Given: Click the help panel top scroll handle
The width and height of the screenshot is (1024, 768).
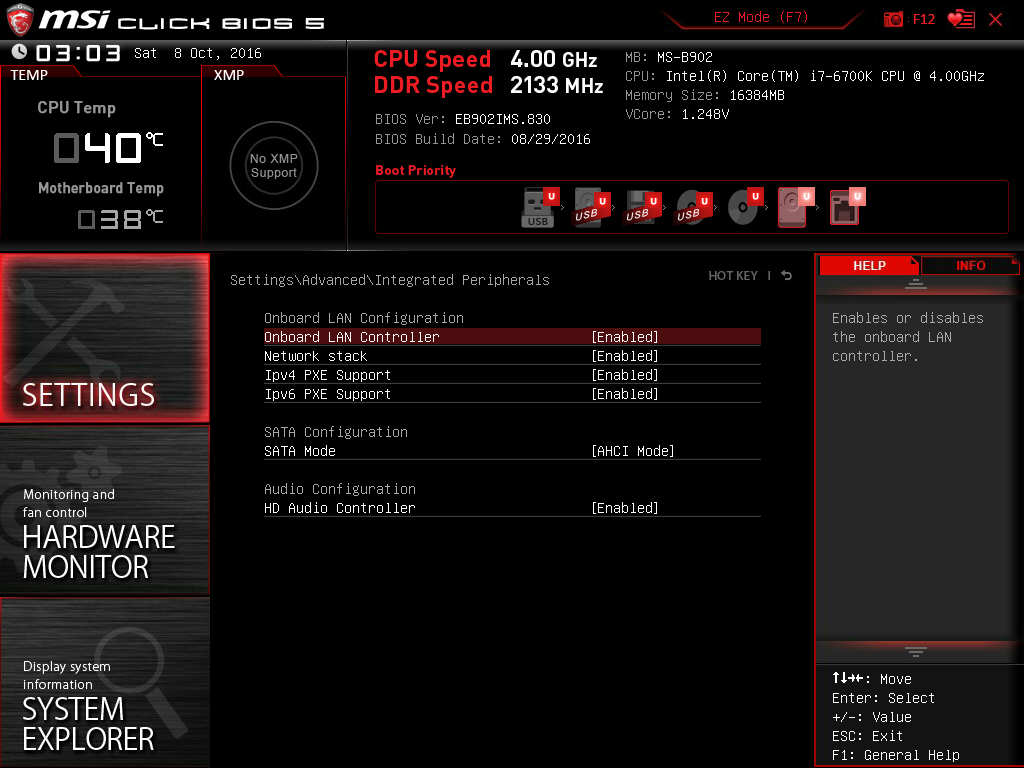Looking at the screenshot, I should click(x=916, y=283).
